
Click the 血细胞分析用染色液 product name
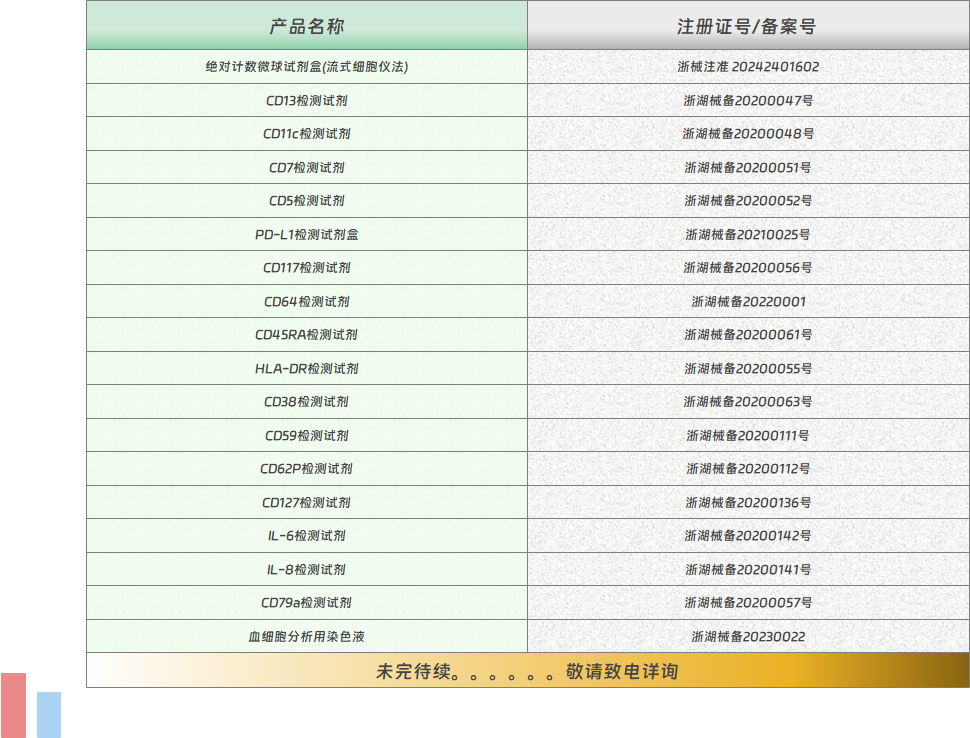(307, 637)
